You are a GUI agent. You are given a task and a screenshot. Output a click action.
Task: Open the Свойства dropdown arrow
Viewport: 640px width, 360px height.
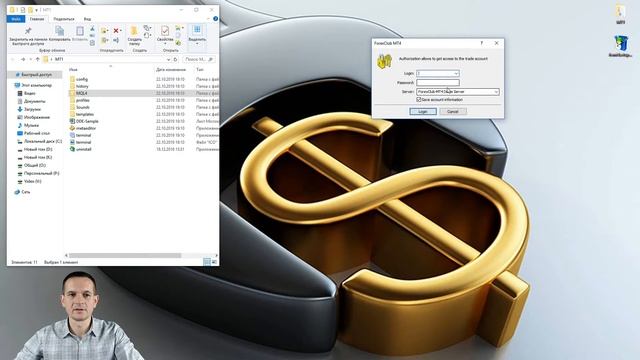(165, 44)
